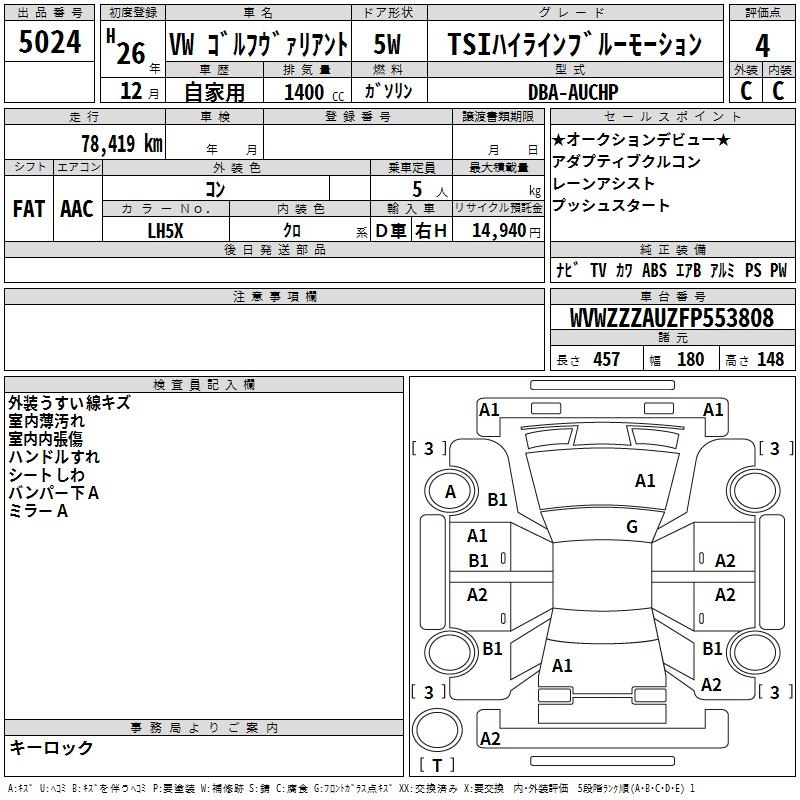Click the seating capacity 5 人
The width and height of the screenshot is (800, 800).
tap(430, 190)
